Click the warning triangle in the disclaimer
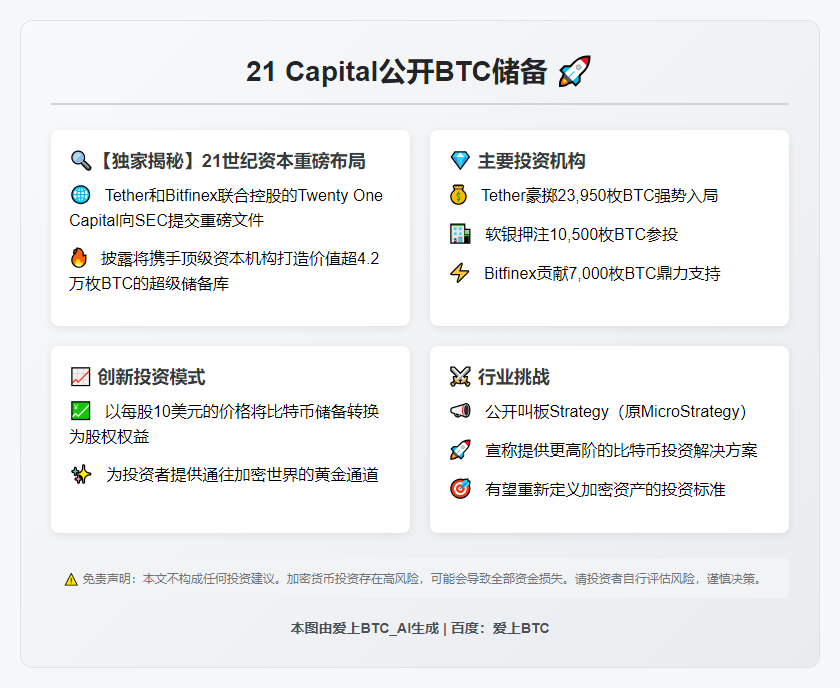 click(x=71, y=579)
